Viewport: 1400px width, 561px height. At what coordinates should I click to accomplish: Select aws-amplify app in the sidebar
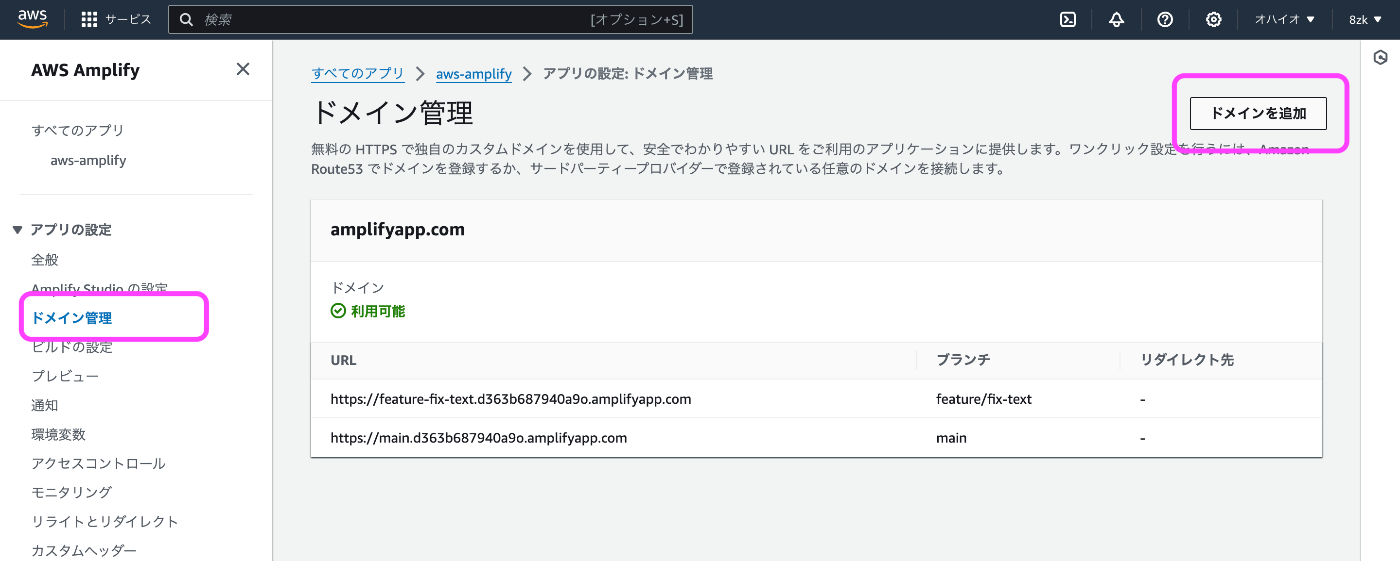88,160
